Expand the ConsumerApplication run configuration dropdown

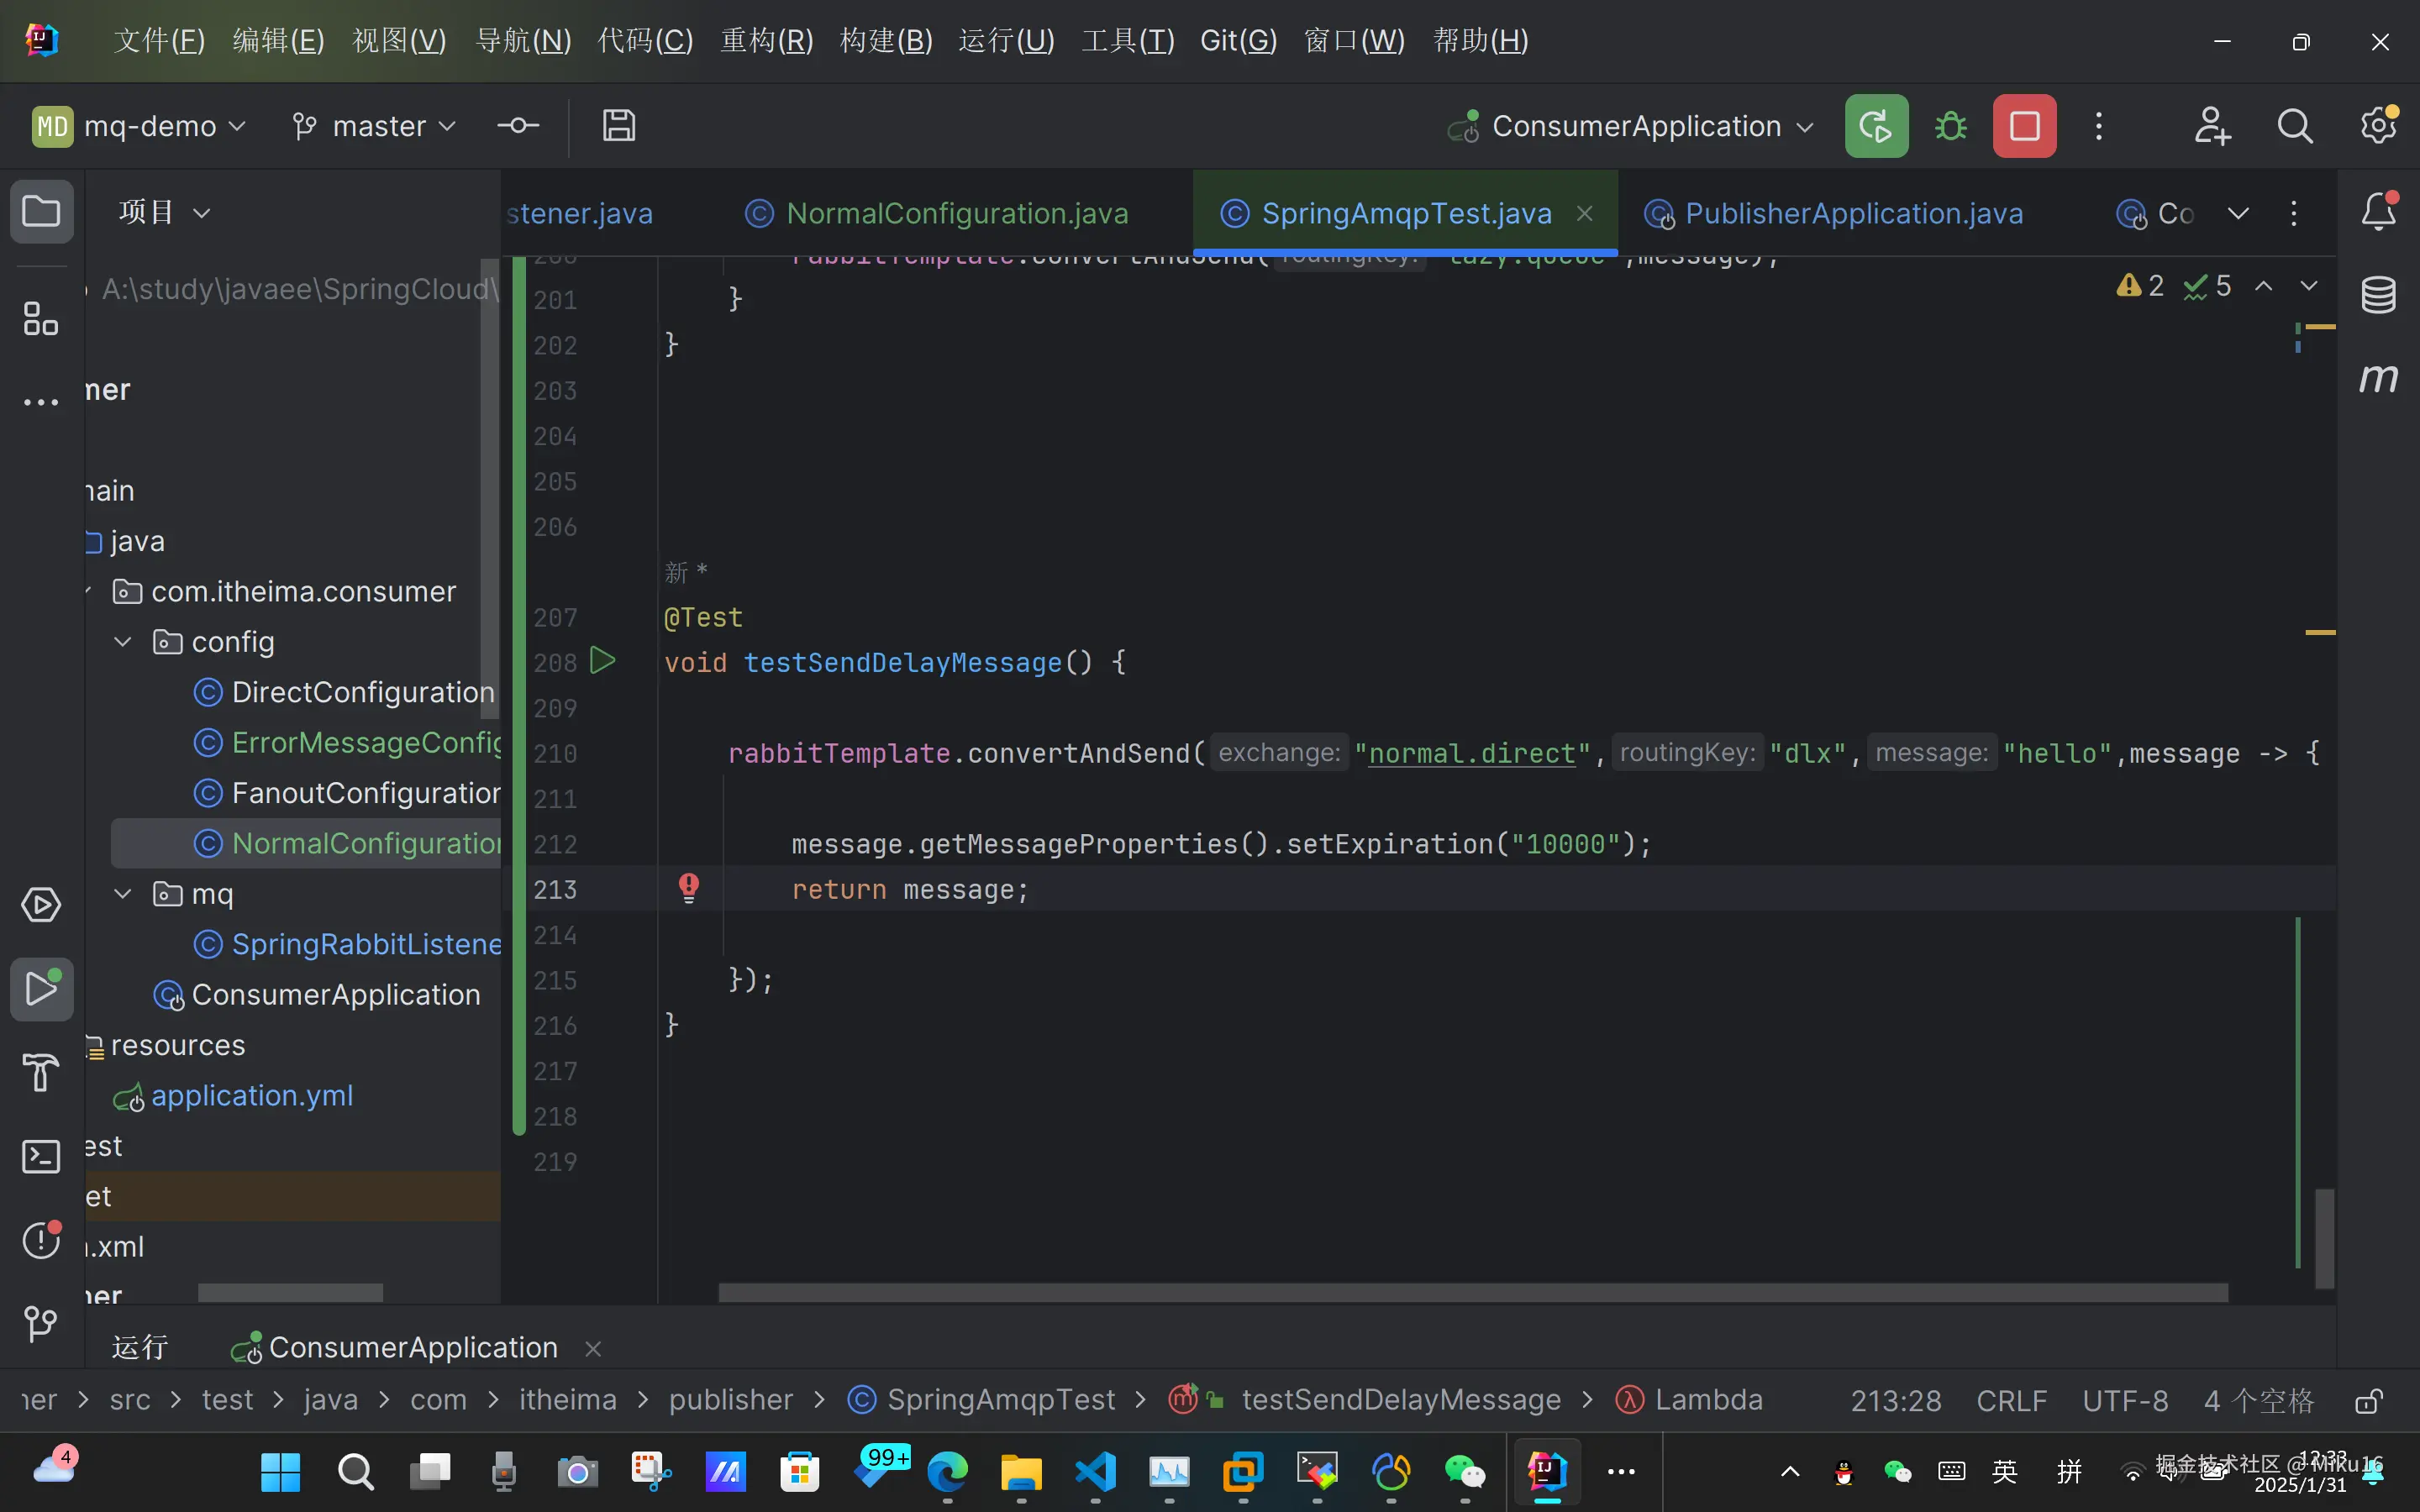point(1634,126)
